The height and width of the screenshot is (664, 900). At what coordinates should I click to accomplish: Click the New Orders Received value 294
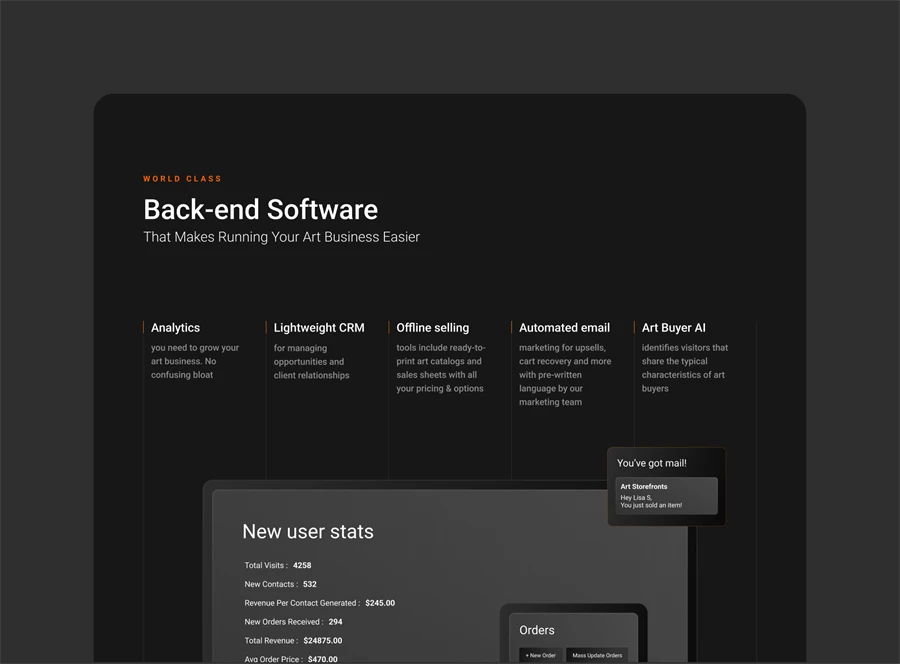pos(336,622)
